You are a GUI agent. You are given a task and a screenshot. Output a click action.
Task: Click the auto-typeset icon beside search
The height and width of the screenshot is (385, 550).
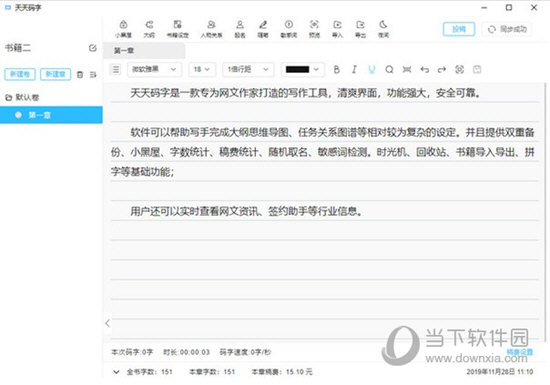[x=407, y=69]
